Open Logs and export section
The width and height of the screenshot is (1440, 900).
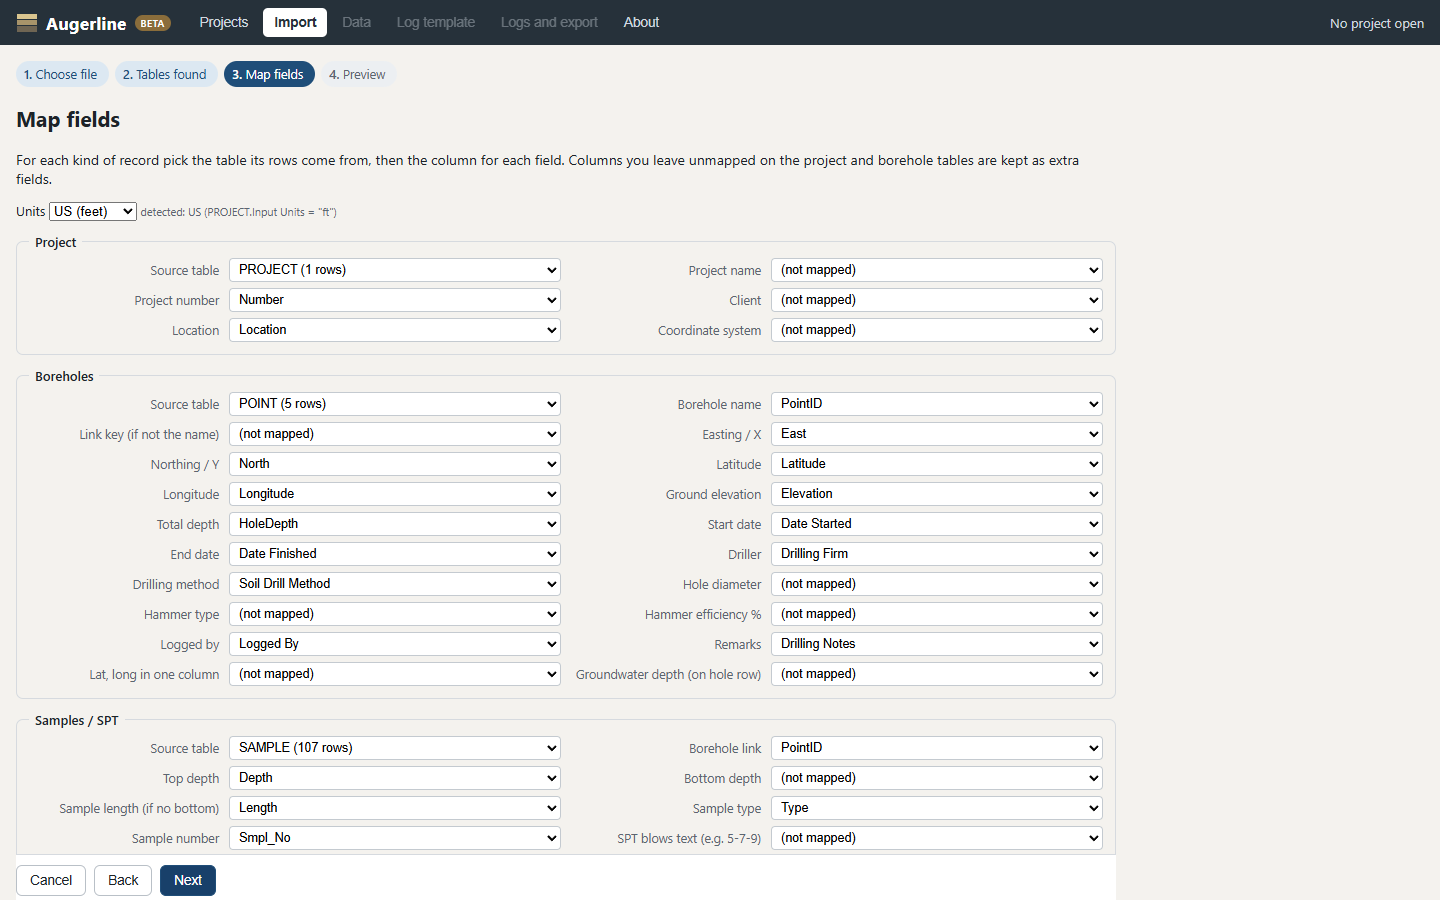[549, 22]
